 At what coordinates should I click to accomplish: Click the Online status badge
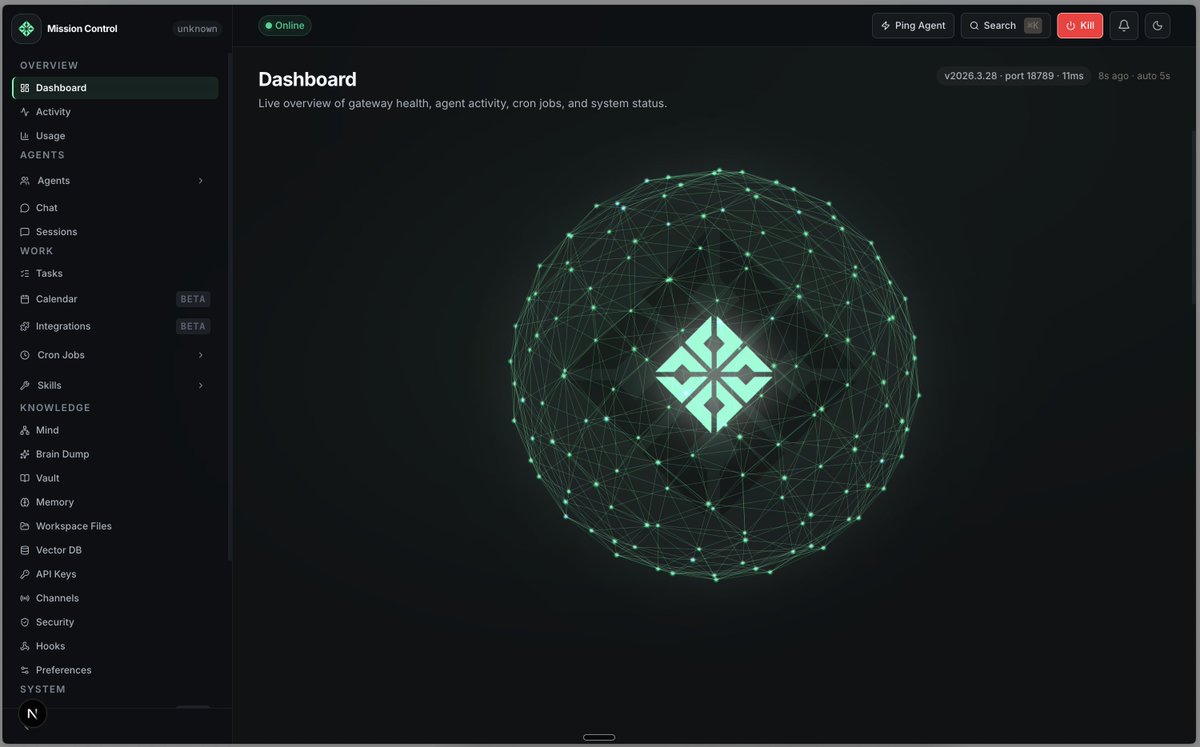tap(285, 26)
